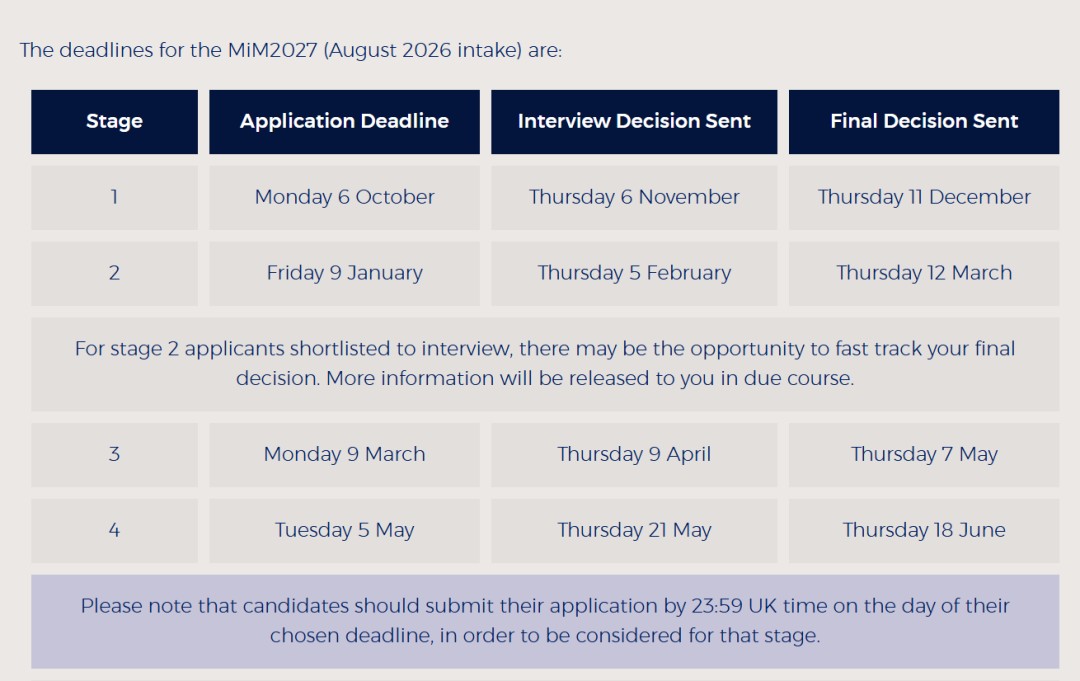Select the Monday 6 October cell
The height and width of the screenshot is (681, 1080).
click(x=344, y=197)
